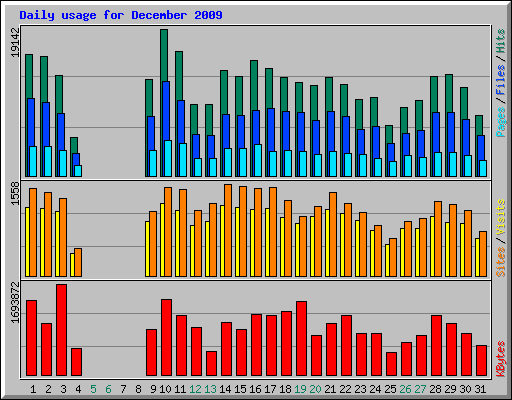The image size is (512, 400).
Task: Click the red KBytes bar for day 4
Action: tap(76, 362)
